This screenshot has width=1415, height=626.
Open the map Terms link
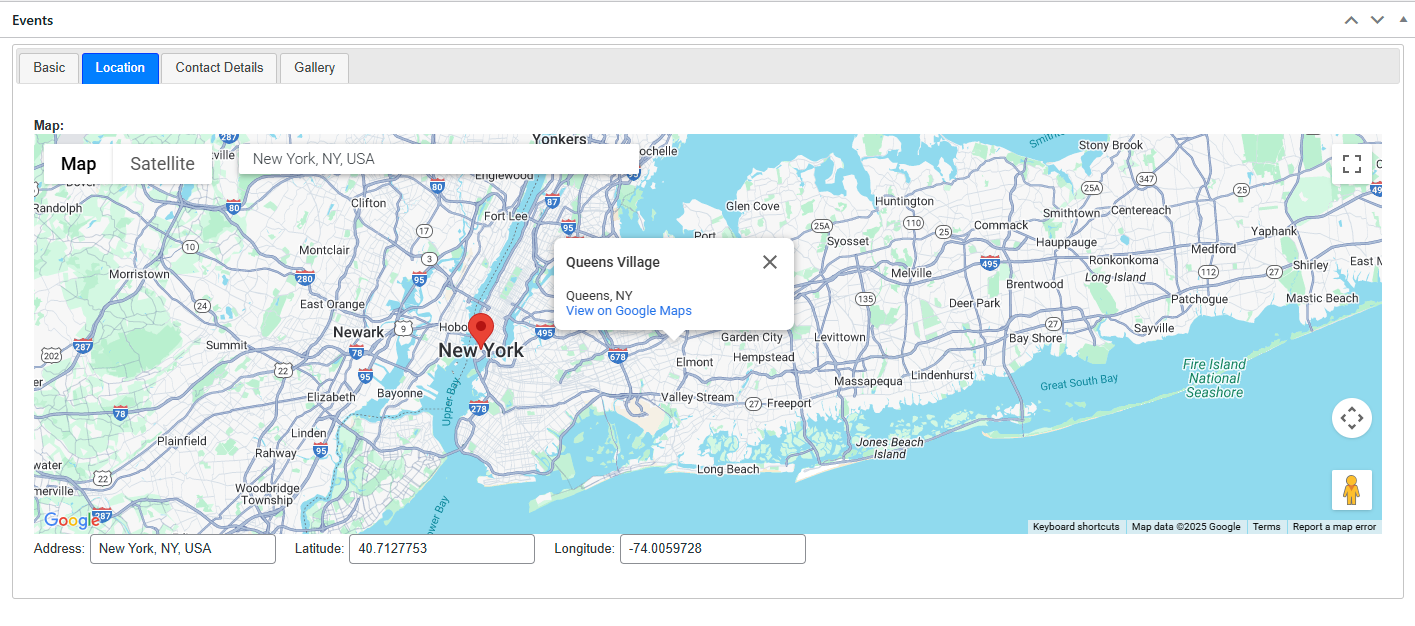(x=1266, y=527)
